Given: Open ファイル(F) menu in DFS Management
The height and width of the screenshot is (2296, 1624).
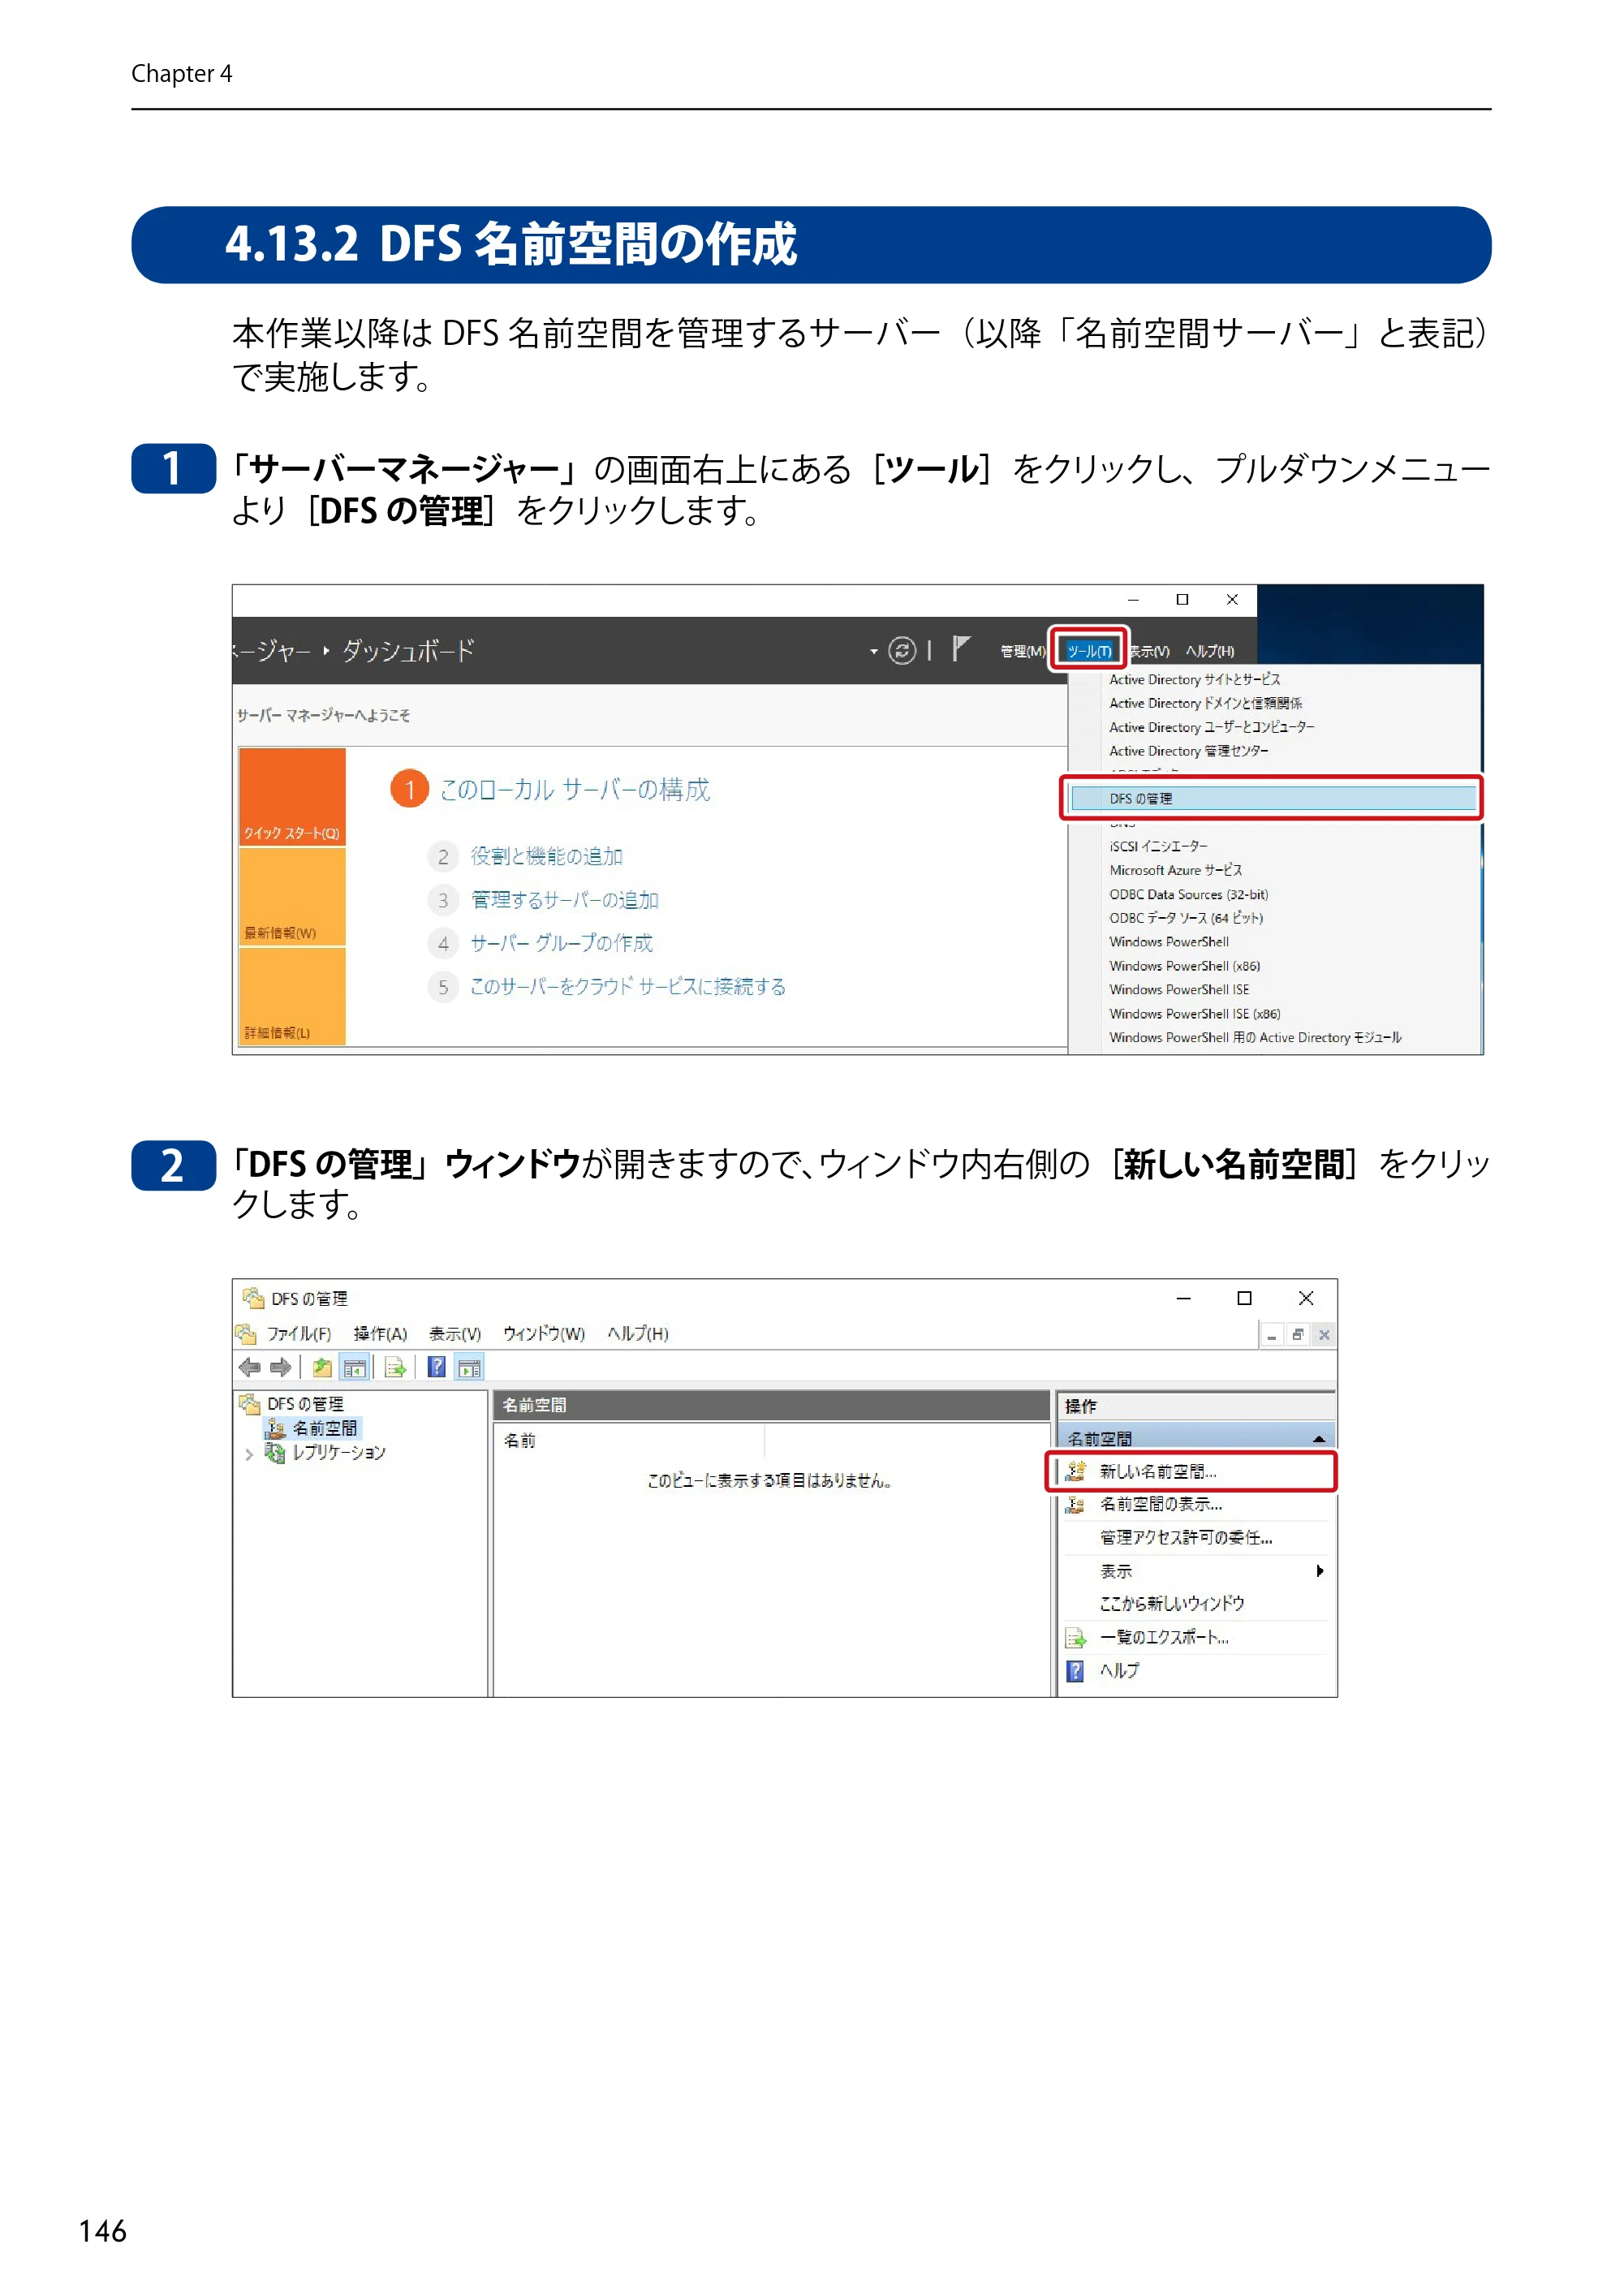Looking at the screenshot, I should 298,1334.
